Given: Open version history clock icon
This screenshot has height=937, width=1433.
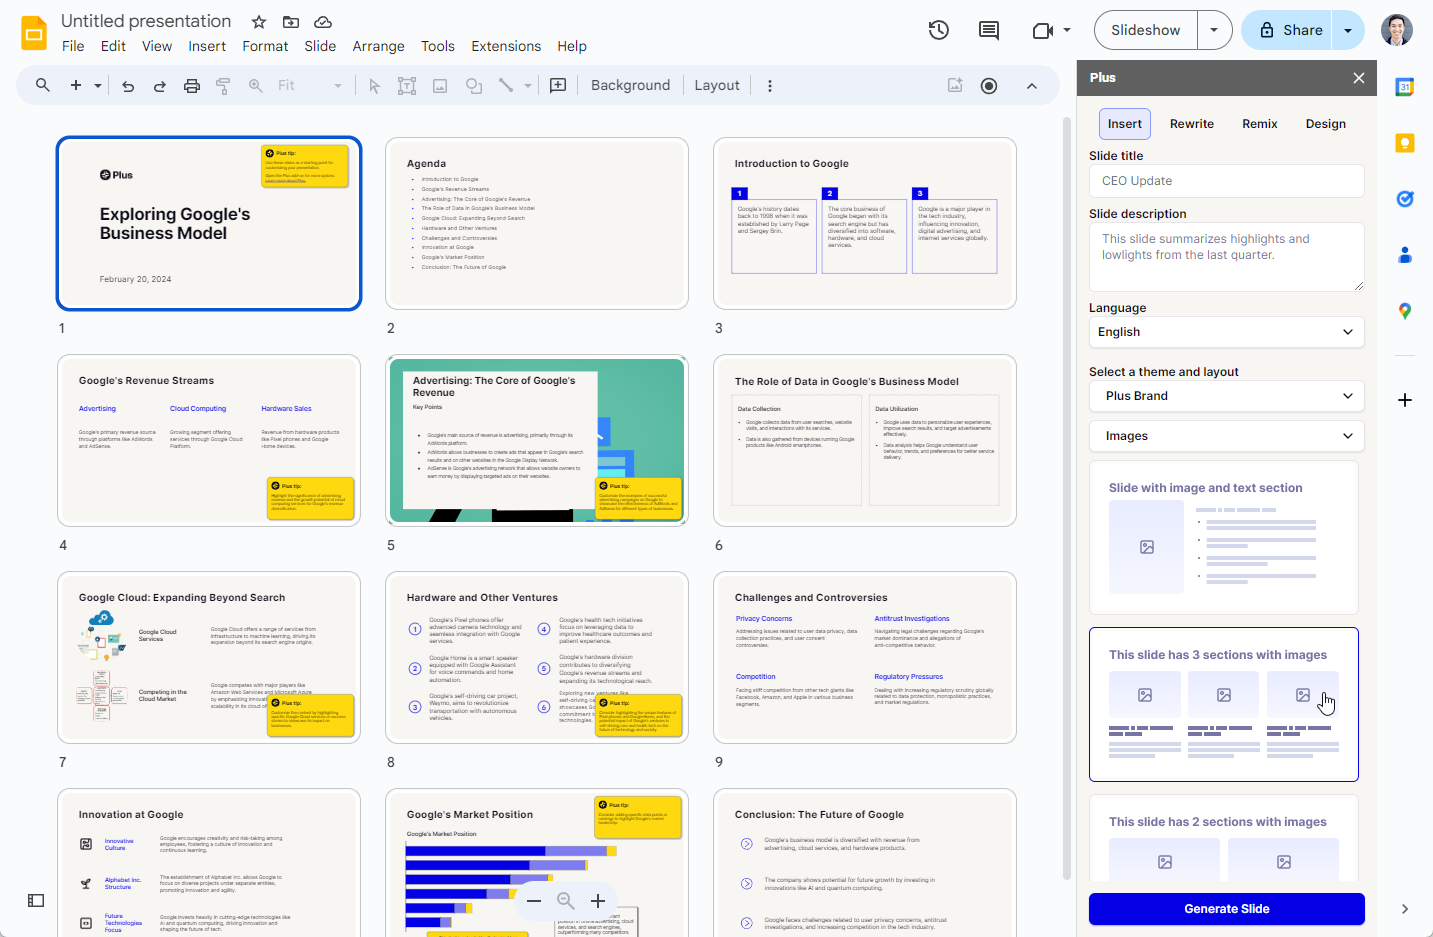Looking at the screenshot, I should [x=938, y=30].
